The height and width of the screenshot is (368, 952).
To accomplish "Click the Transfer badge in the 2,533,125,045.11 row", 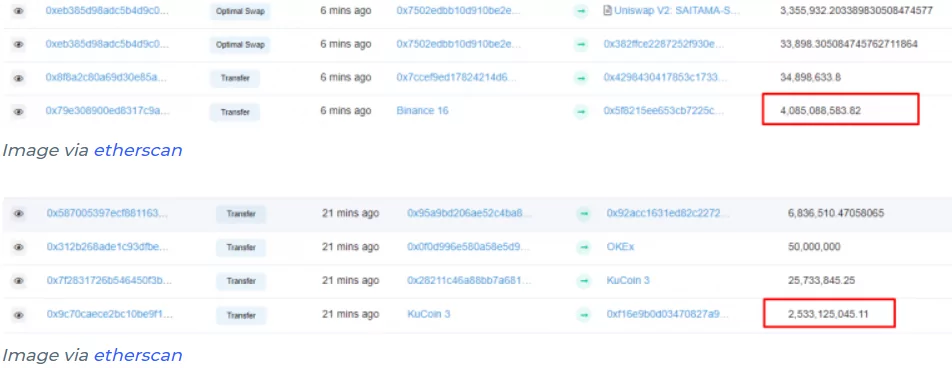I will [x=241, y=315].
